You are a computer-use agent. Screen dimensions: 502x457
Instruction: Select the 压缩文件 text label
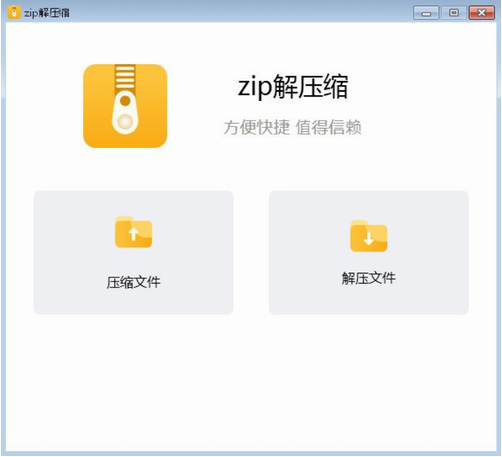tap(133, 282)
